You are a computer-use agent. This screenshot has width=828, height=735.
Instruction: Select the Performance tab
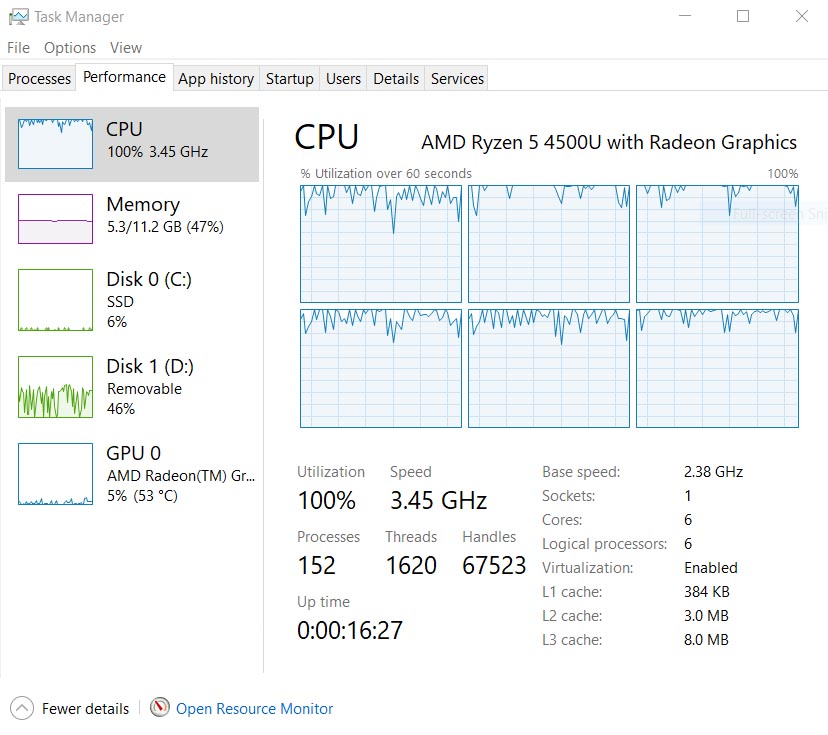point(124,77)
